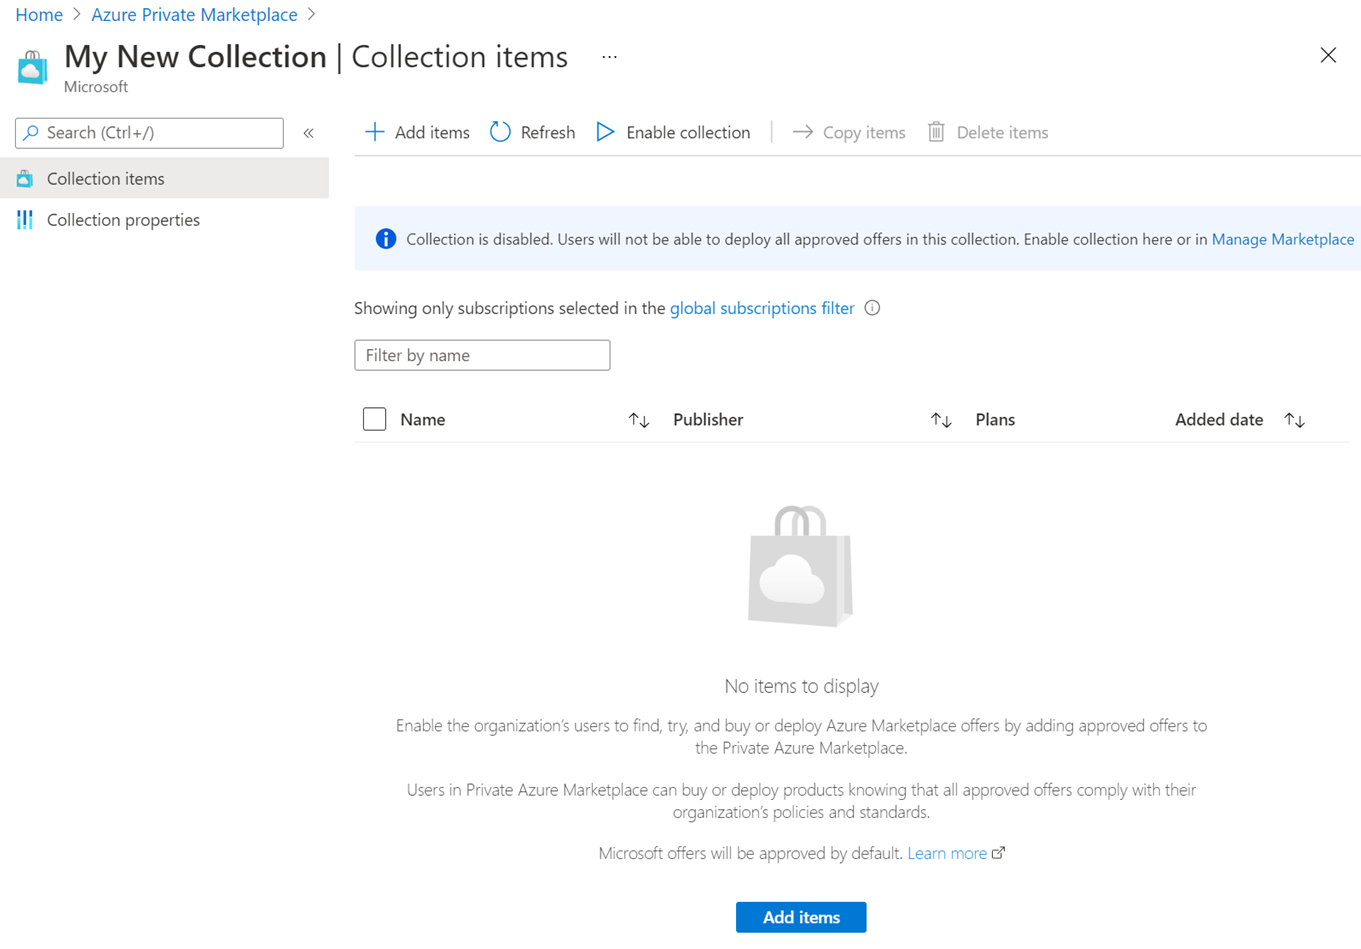Sort by Publisher column arrows
The image size is (1361, 949).
tap(941, 420)
